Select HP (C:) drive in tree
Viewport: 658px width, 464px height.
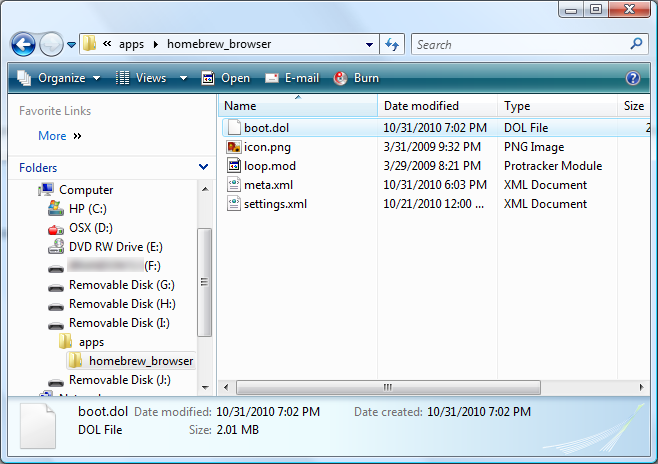pos(88,209)
